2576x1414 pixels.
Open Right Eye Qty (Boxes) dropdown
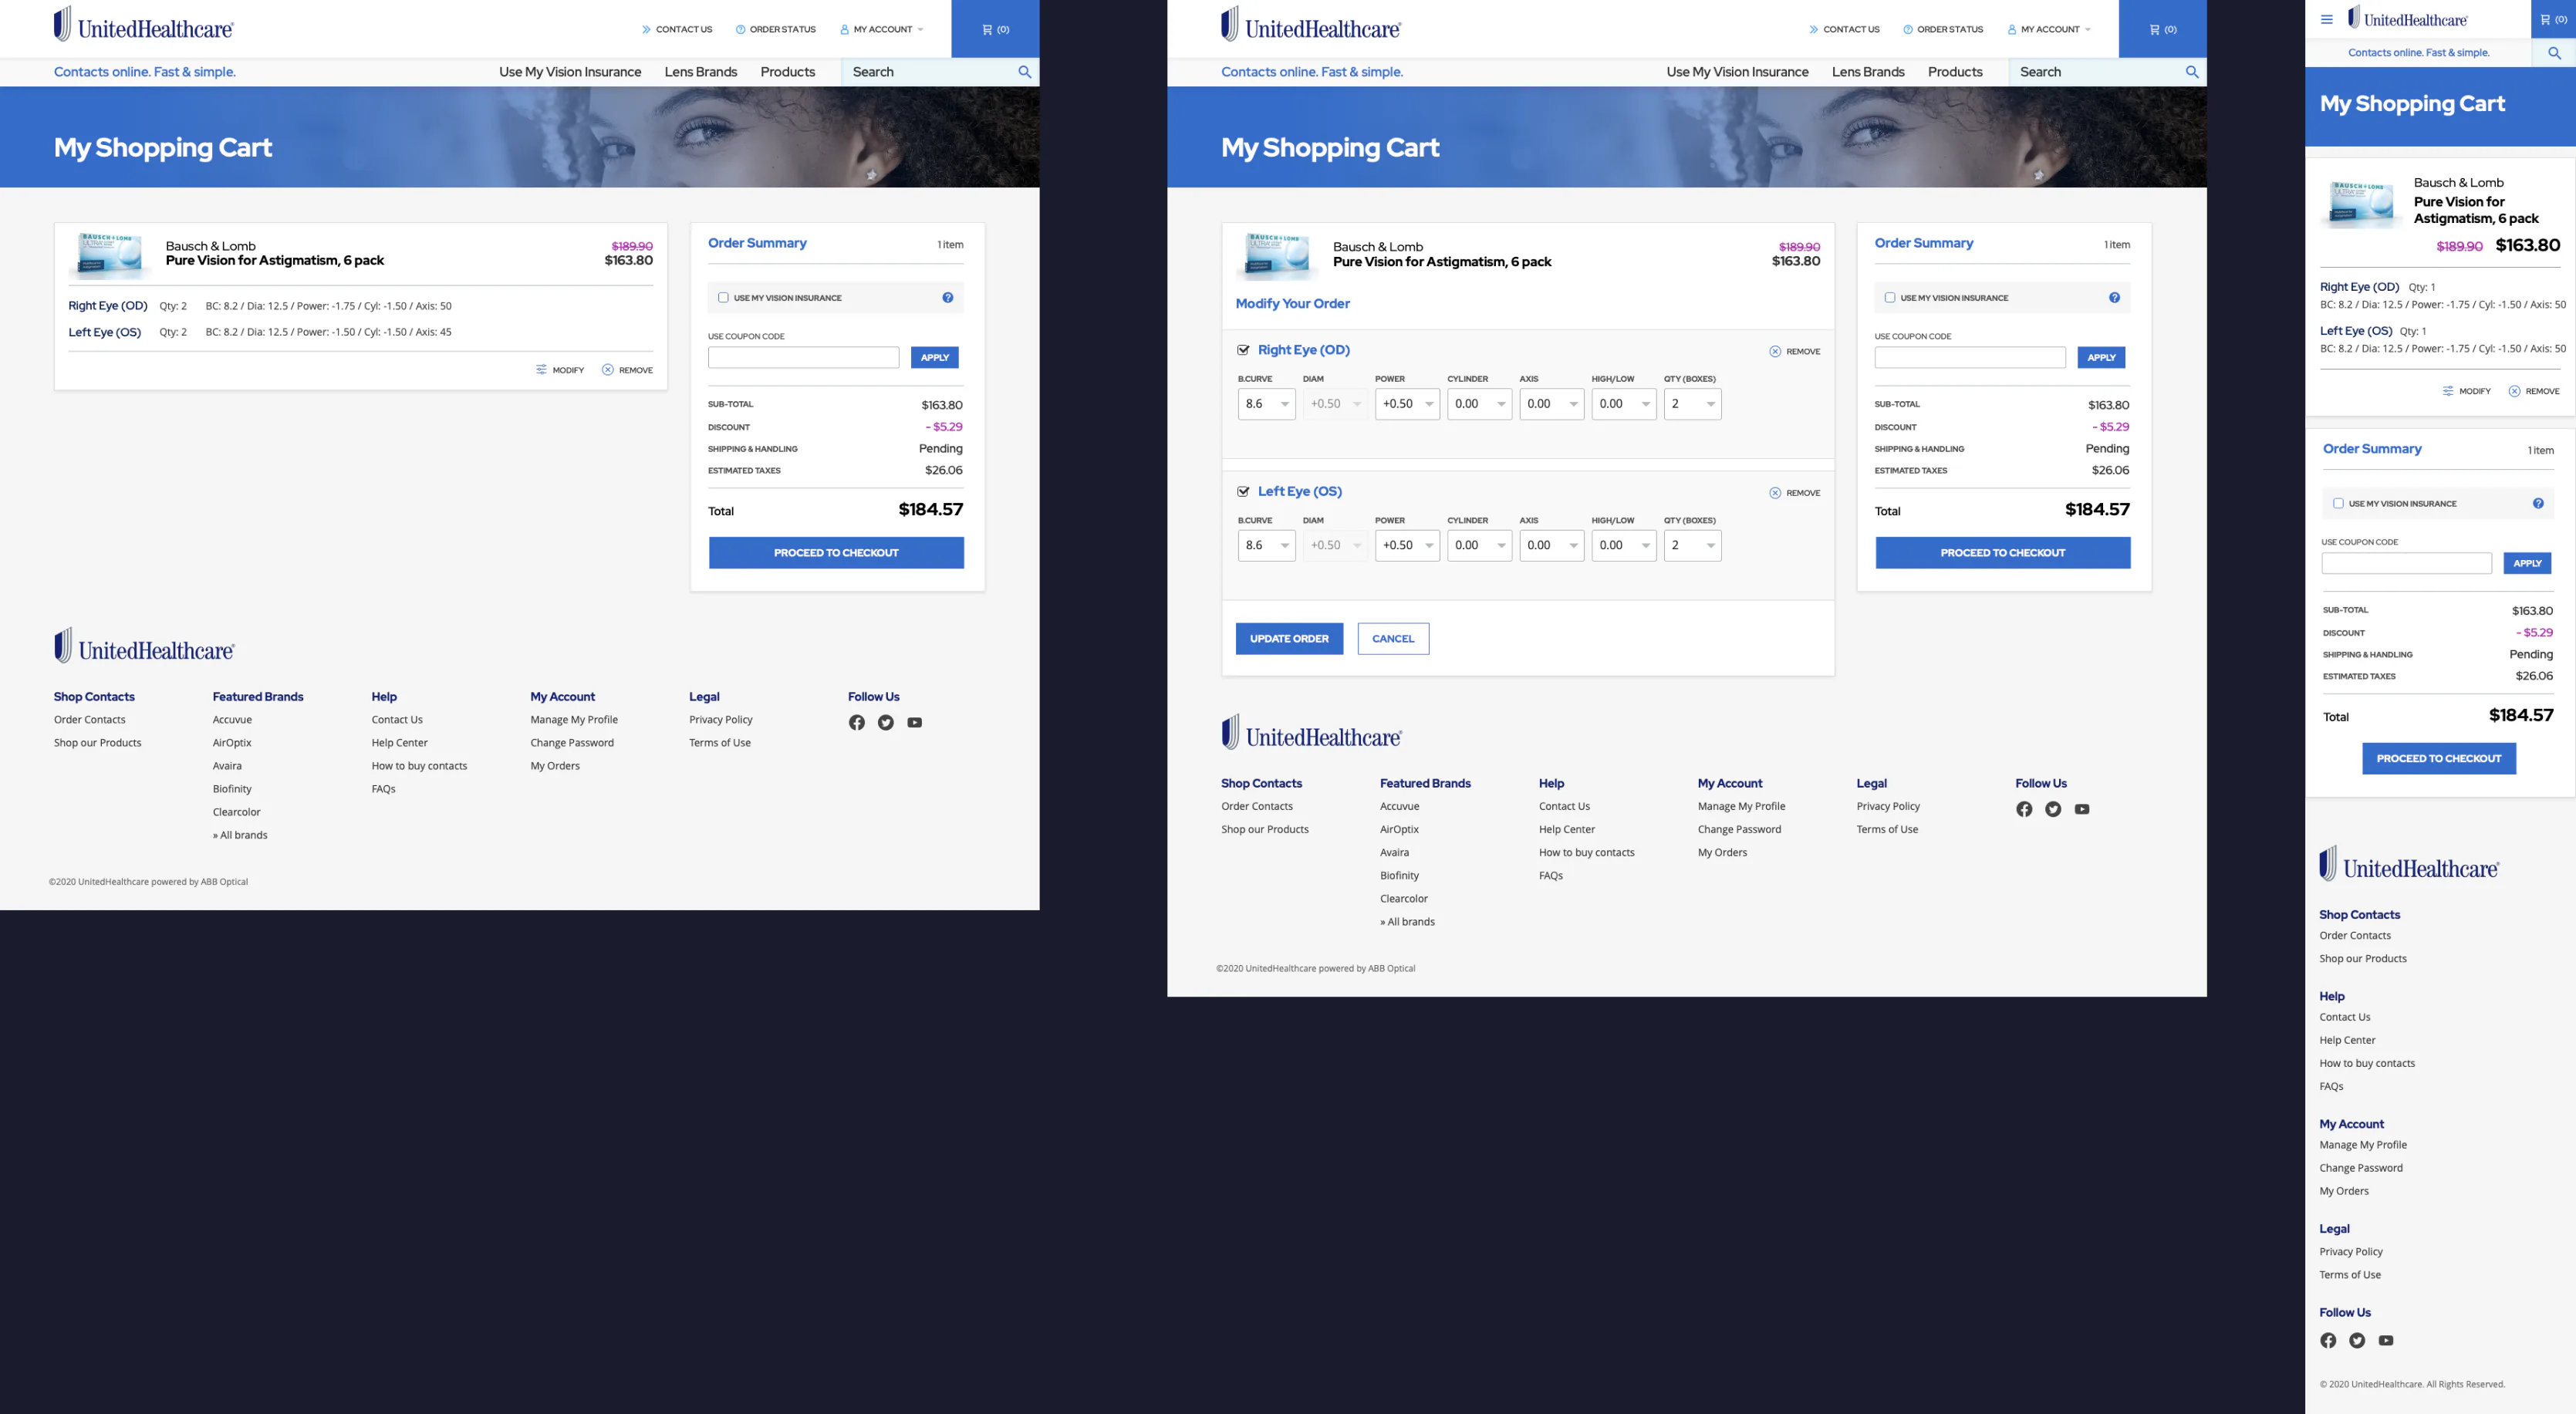(x=1692, y=404)
